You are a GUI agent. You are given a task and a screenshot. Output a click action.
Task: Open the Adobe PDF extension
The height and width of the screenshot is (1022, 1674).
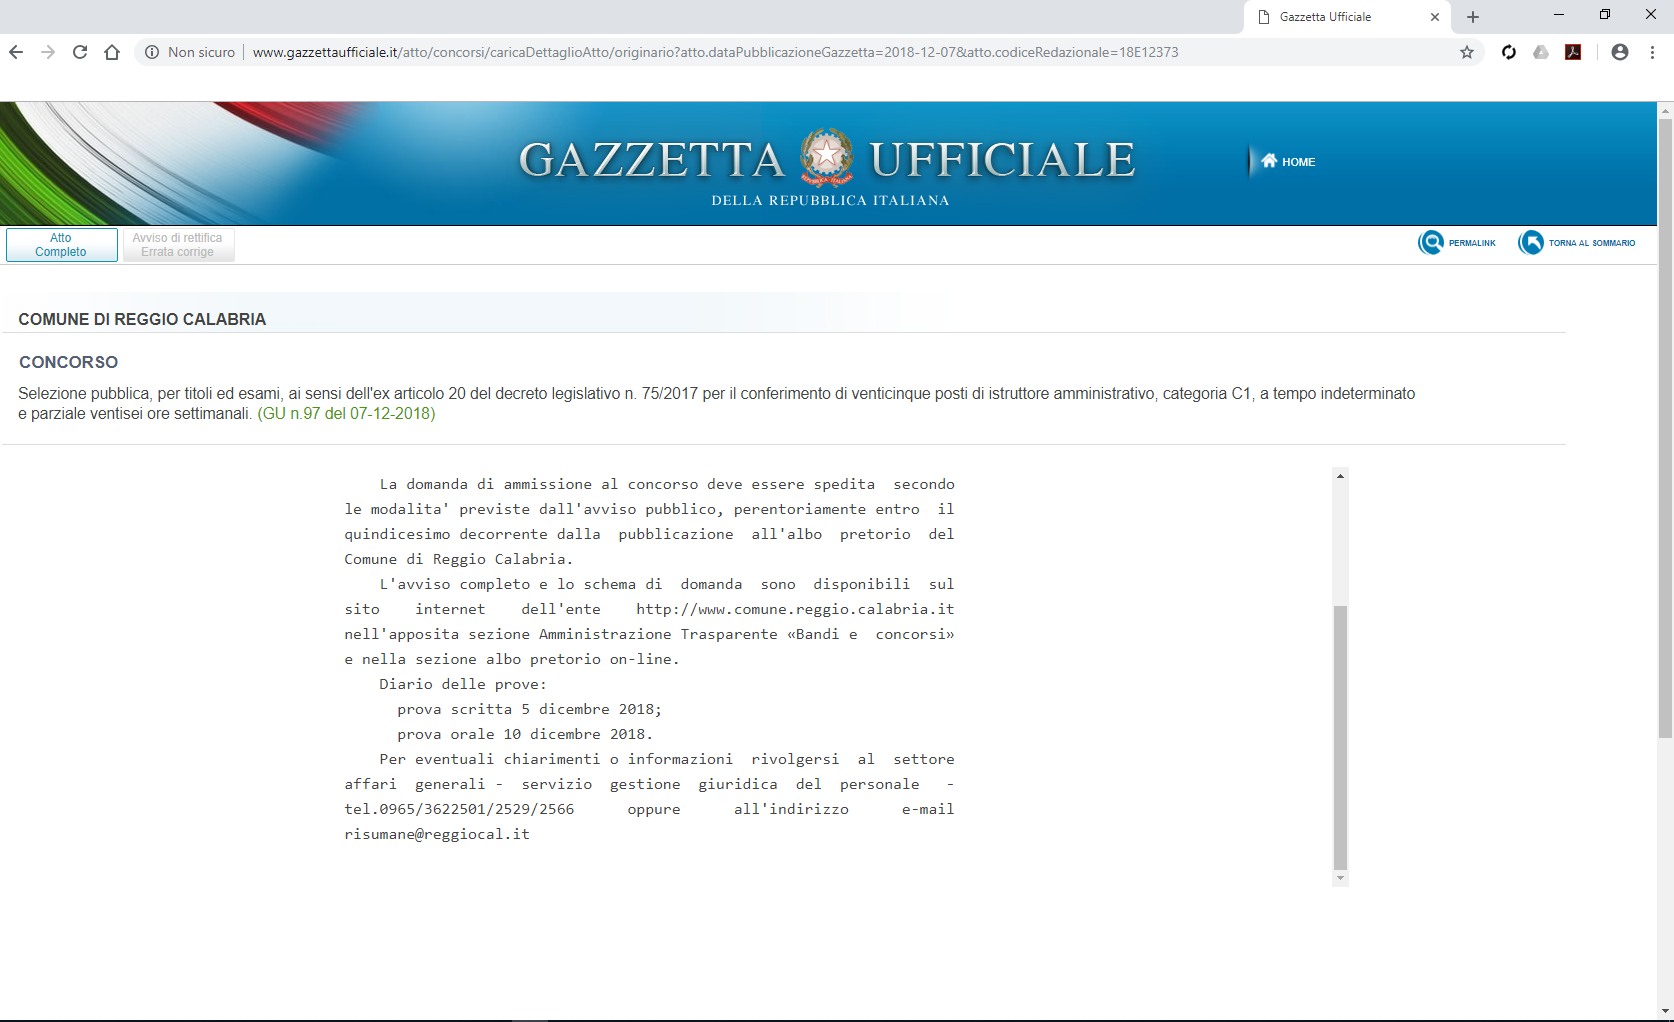point(1573,52)
